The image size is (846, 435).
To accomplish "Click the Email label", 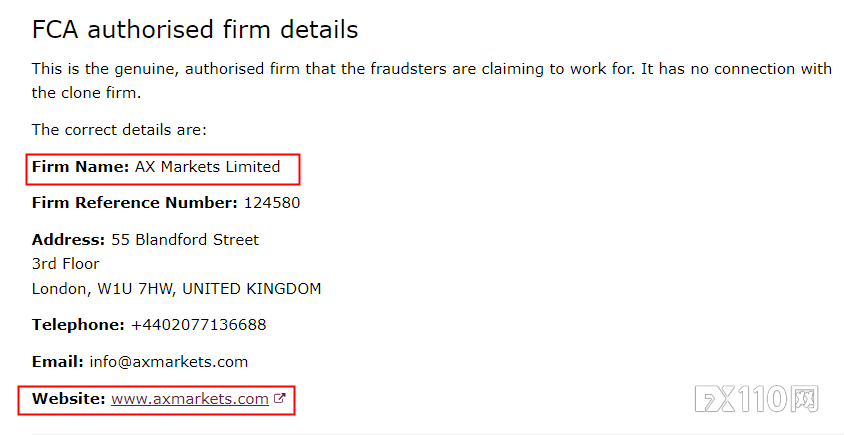I will [x=58, y=362].
